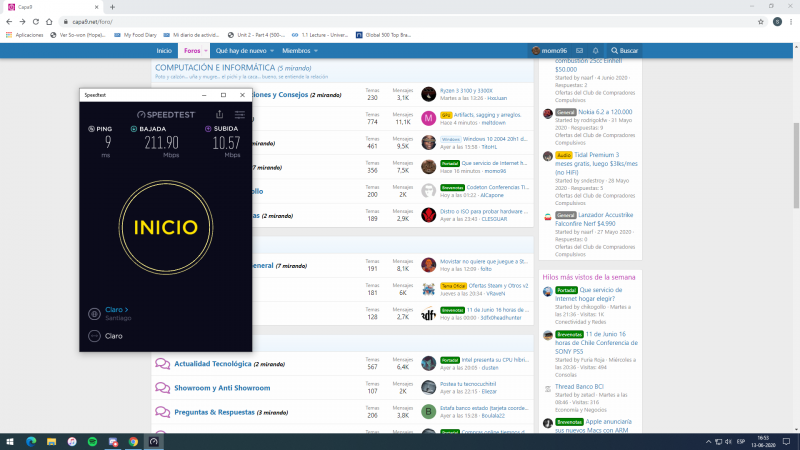Open the momo96 user account menu
The image size is (800, 450).
coord(548,50)
